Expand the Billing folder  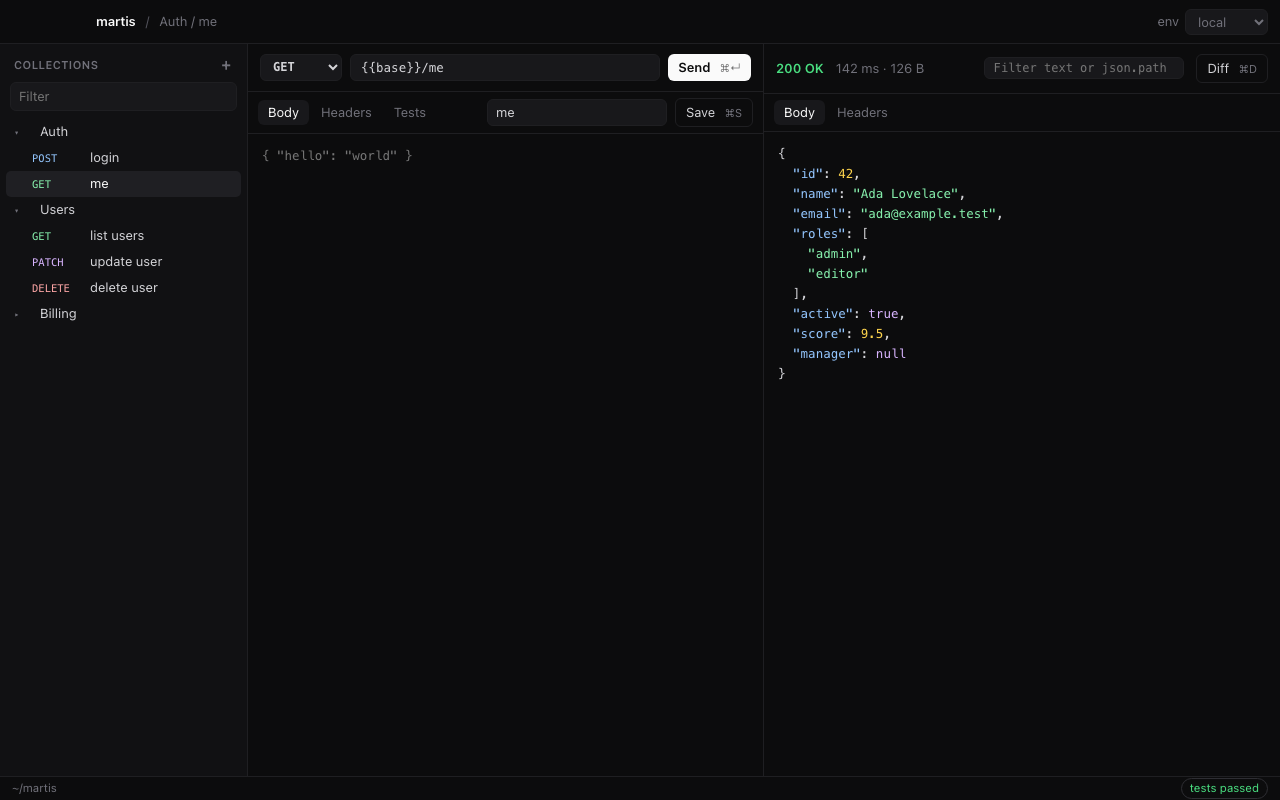(16, 314)
